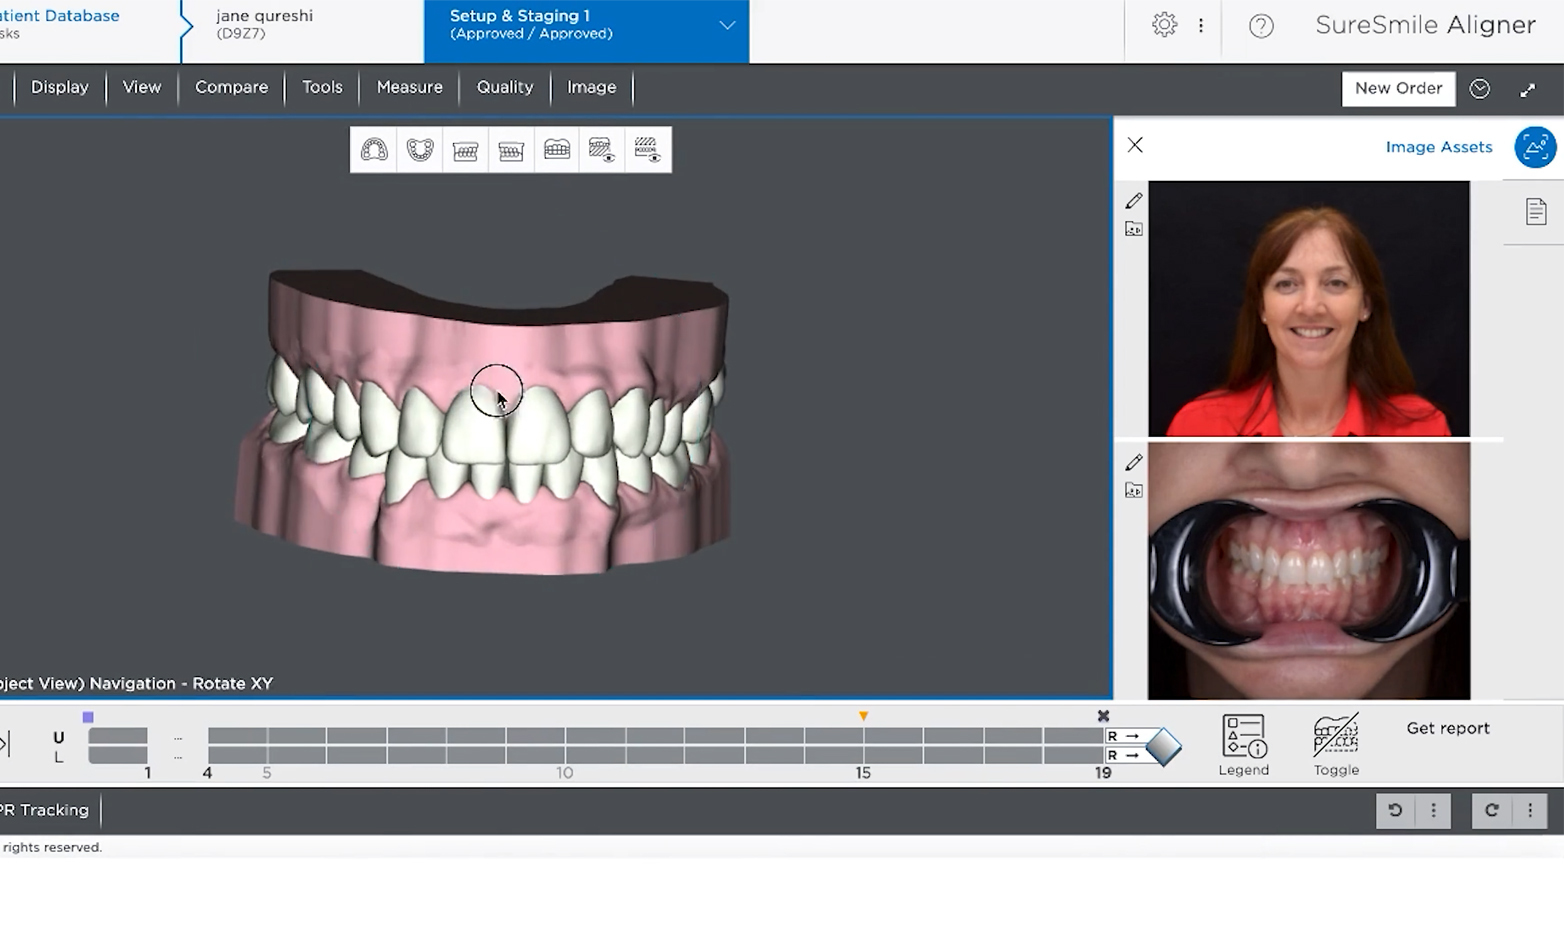The height and width of the screenshot is (935, 1564).
Task: Click the undo button
Action: tap(1395, 810)
